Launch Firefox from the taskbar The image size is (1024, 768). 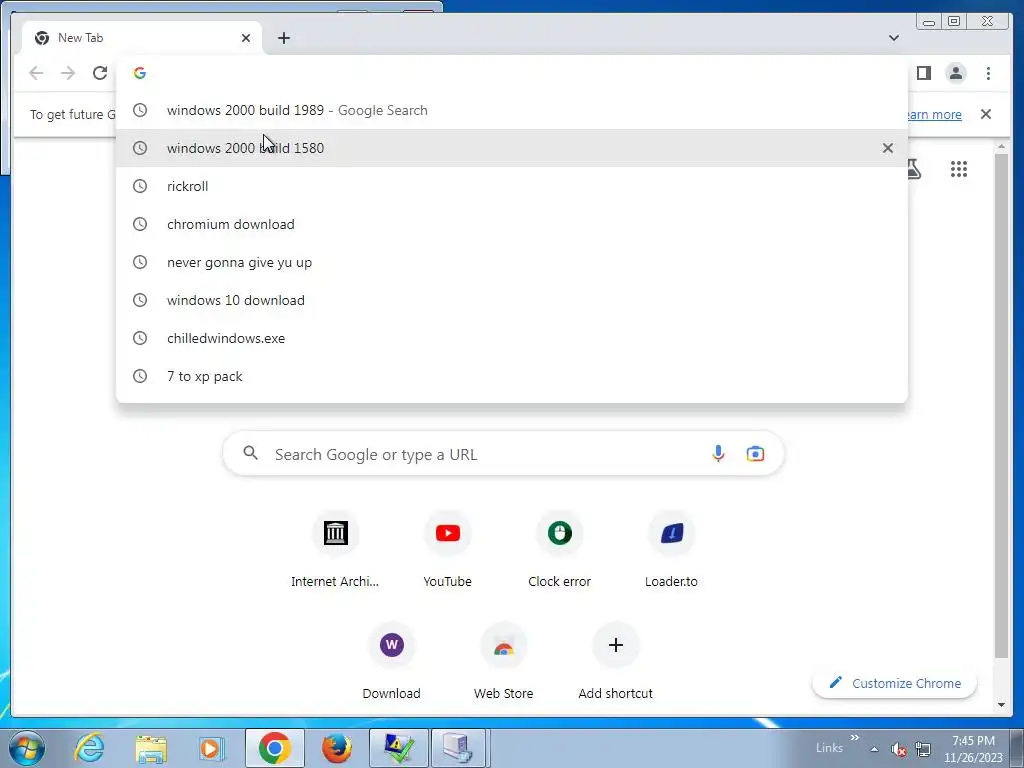[337, 748]
